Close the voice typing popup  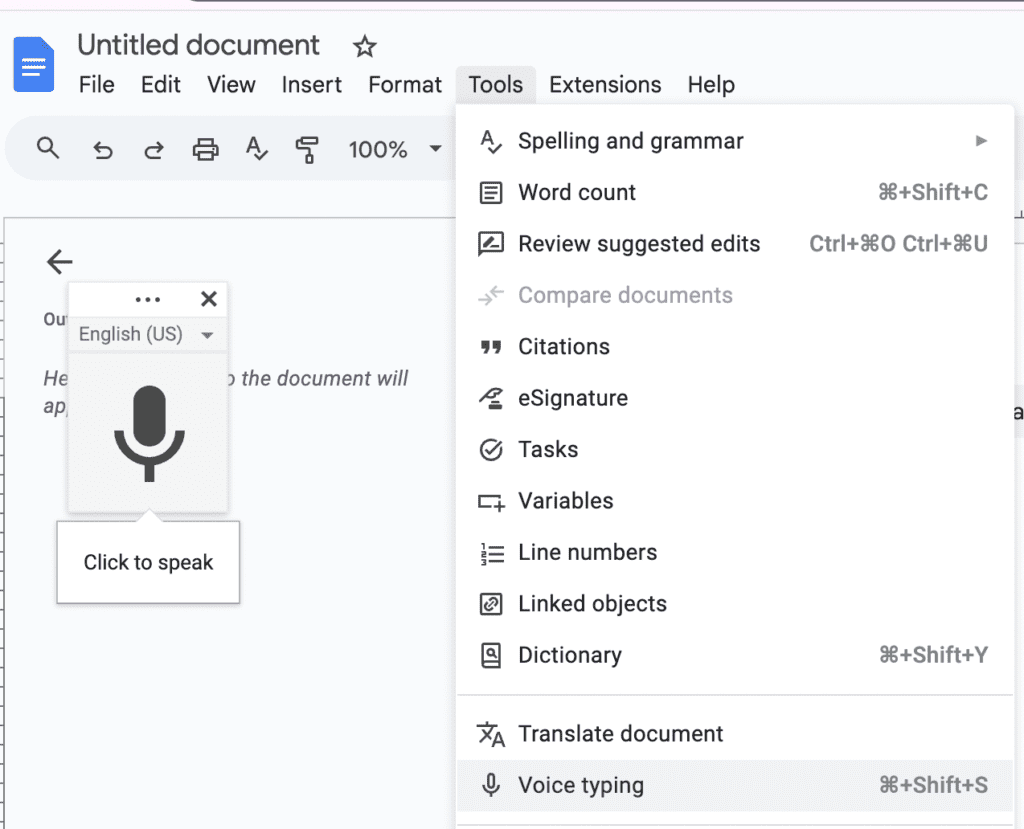tap(208, 298)
